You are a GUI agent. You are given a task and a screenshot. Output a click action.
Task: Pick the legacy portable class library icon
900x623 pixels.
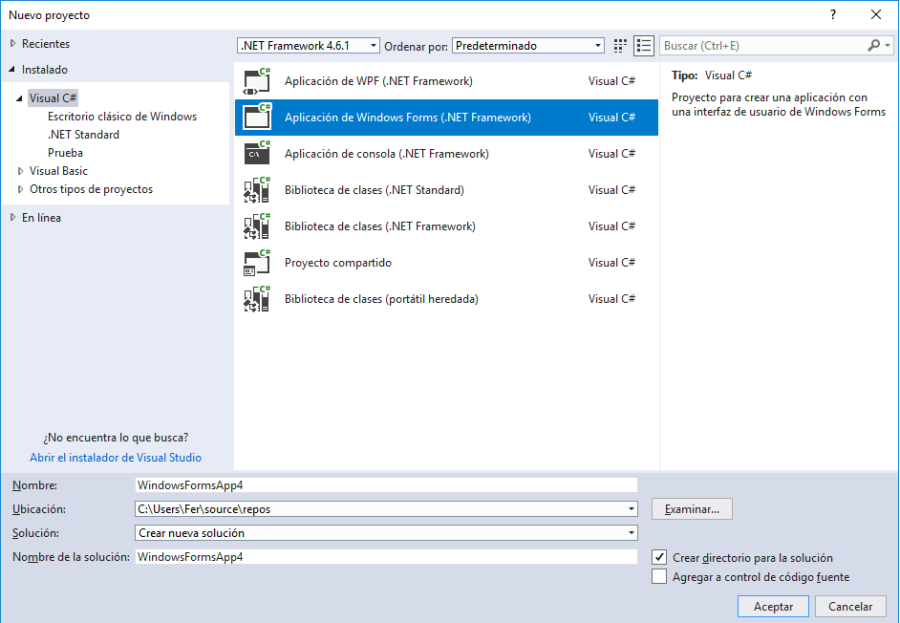click(257, 299)
